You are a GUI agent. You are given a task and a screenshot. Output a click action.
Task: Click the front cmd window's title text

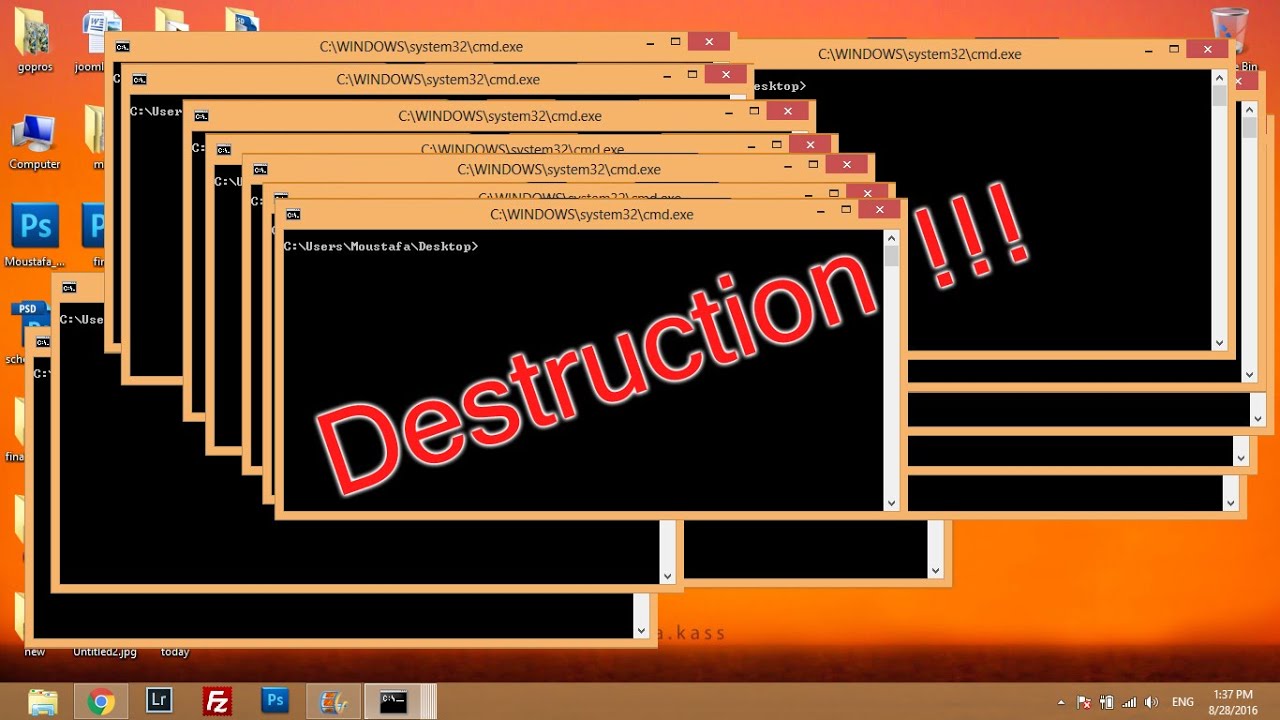[x=592, y=214]
